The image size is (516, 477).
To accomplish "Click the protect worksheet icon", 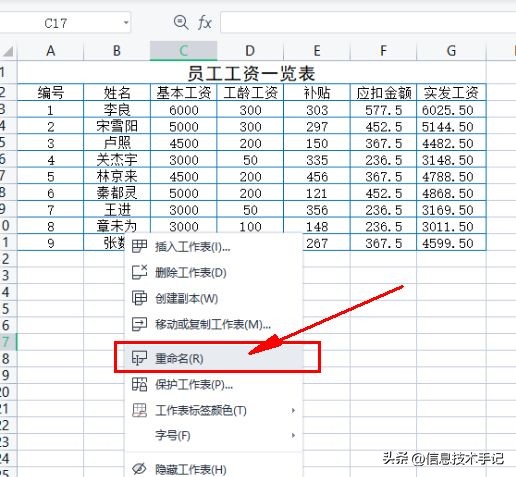I will pos(139,384).
